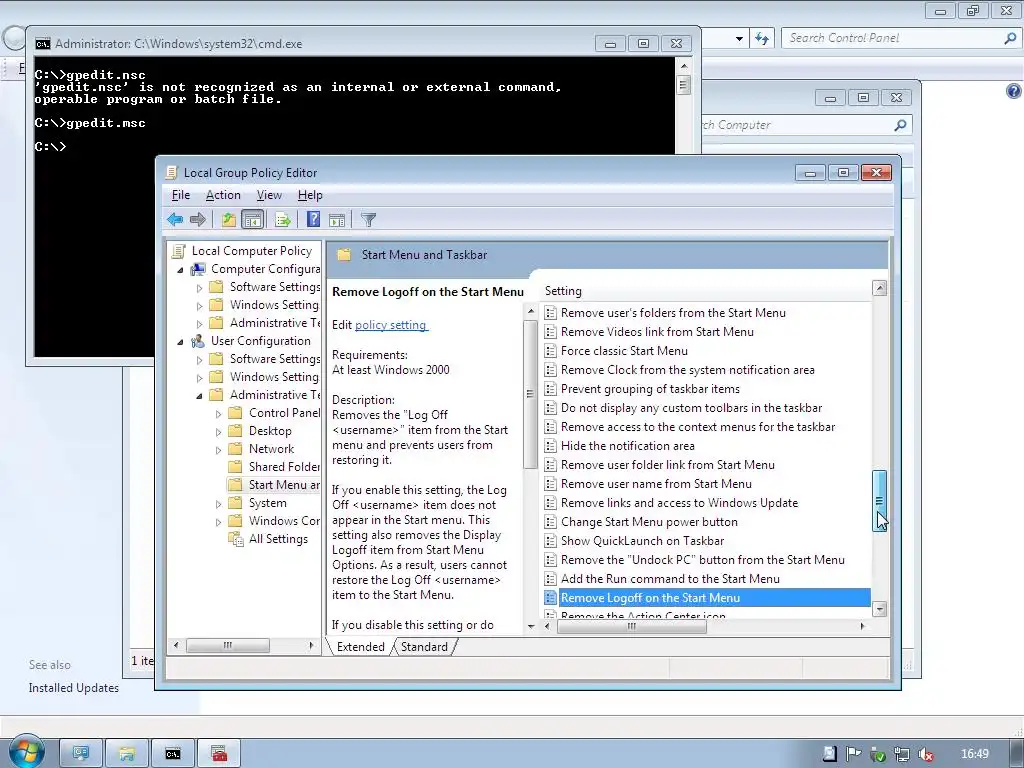Click the description pane vertical scrollbar thumb
1024x768 pixels.
[x=530, y=394]
